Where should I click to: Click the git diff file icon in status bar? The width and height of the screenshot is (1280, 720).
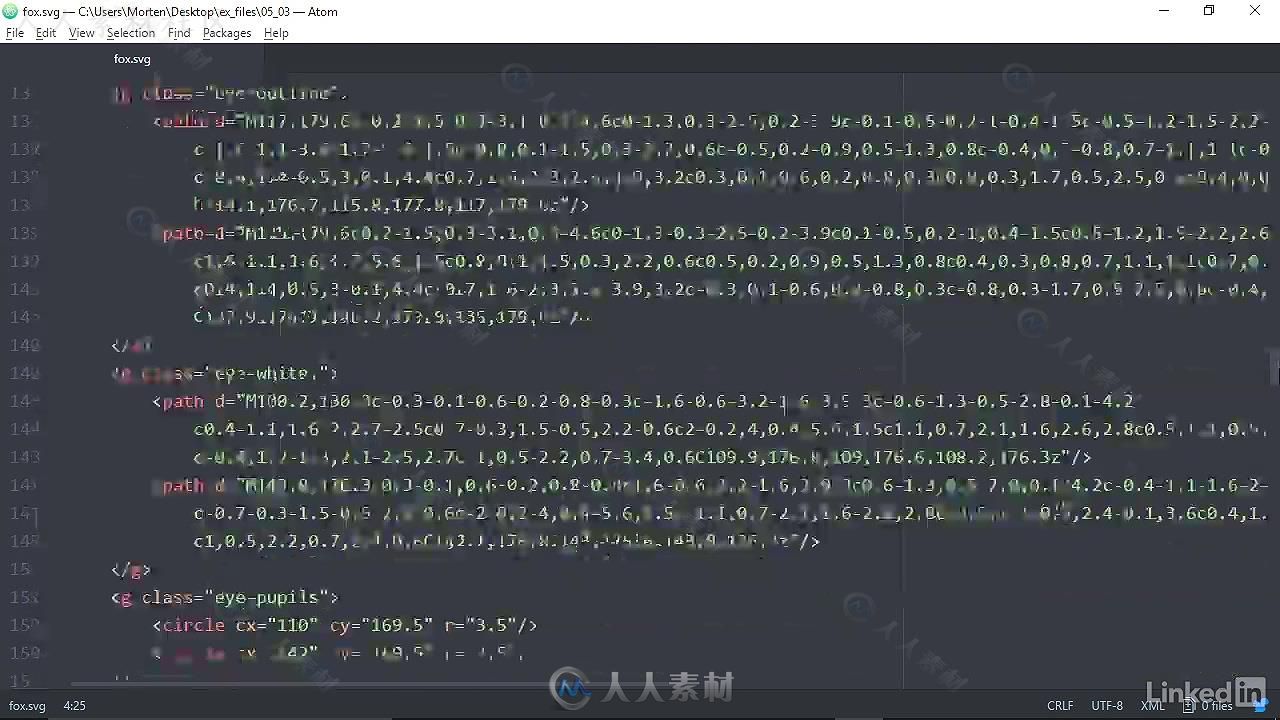coord(1189,705)
